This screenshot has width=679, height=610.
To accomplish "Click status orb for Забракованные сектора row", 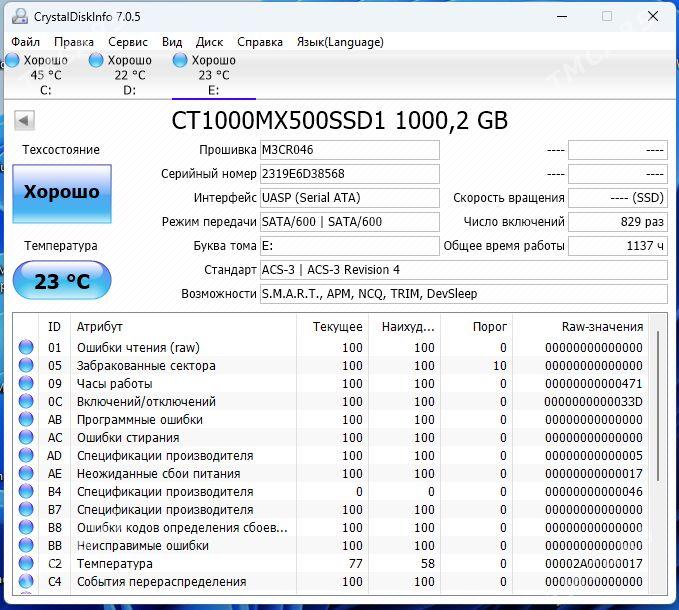I will 26,366.
